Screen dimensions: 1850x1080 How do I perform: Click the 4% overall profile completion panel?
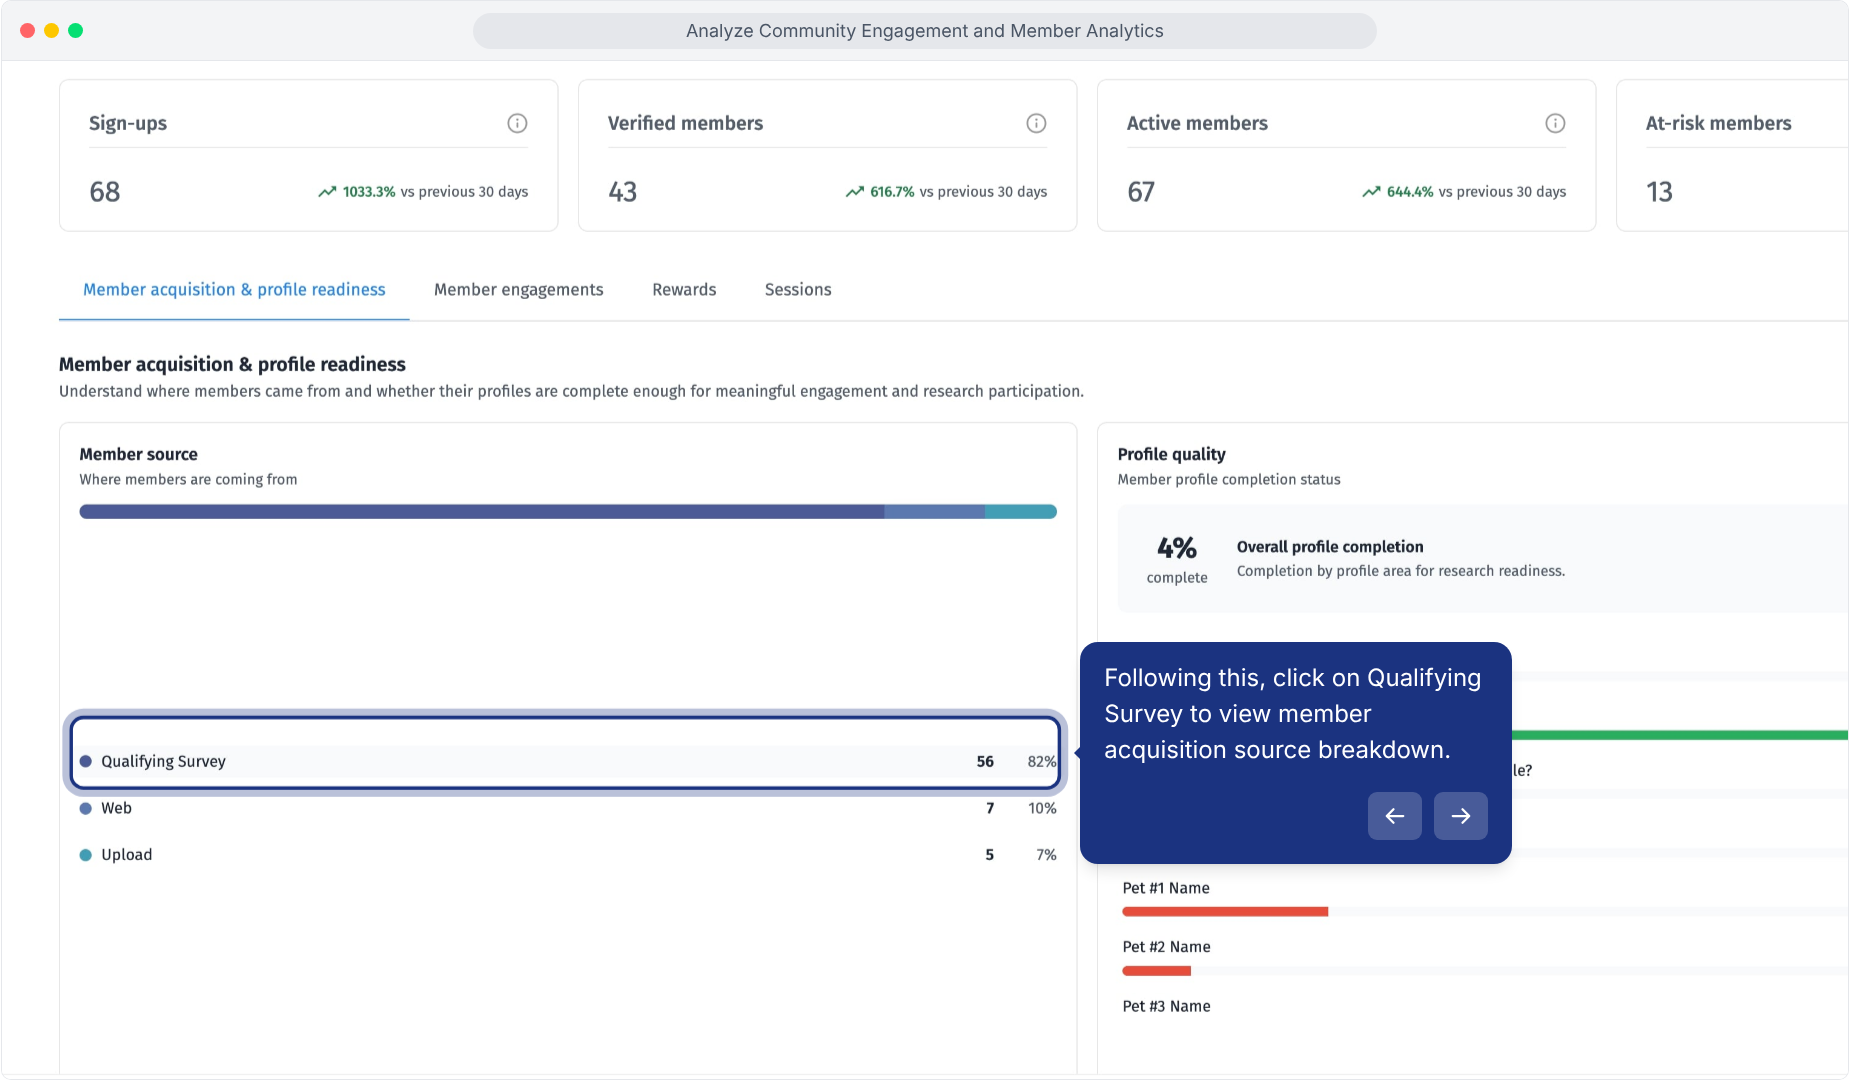tap(1482, 559)
